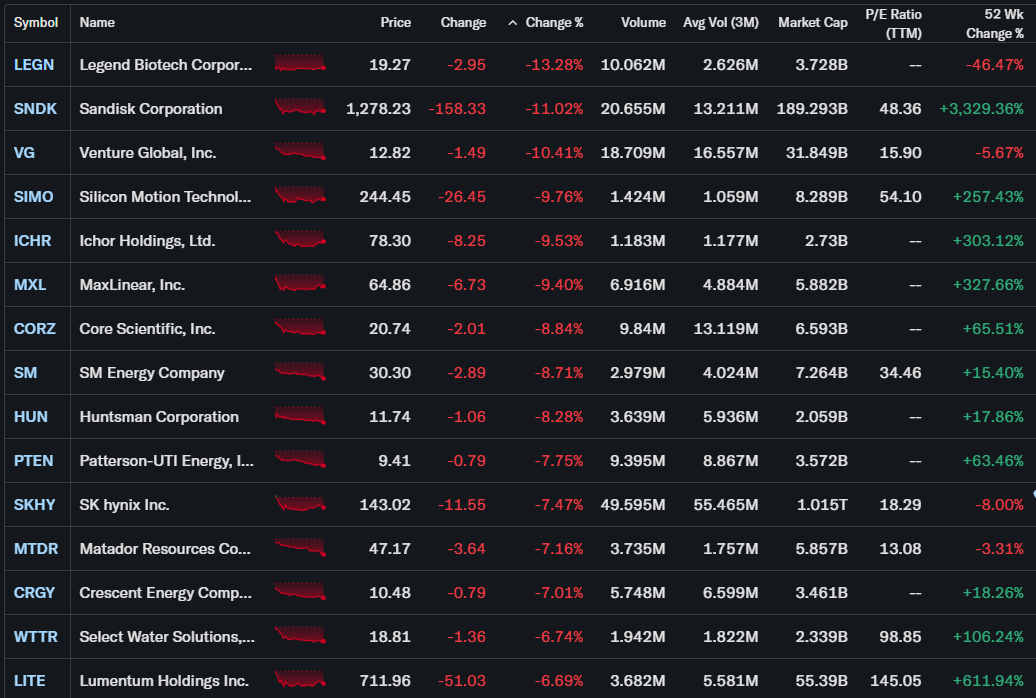Image resolution: width=1036 pixels, height=698 pixels.
Task: Click Sandisk Corporation sparkline chart
Action: click(x=300, y=107)
